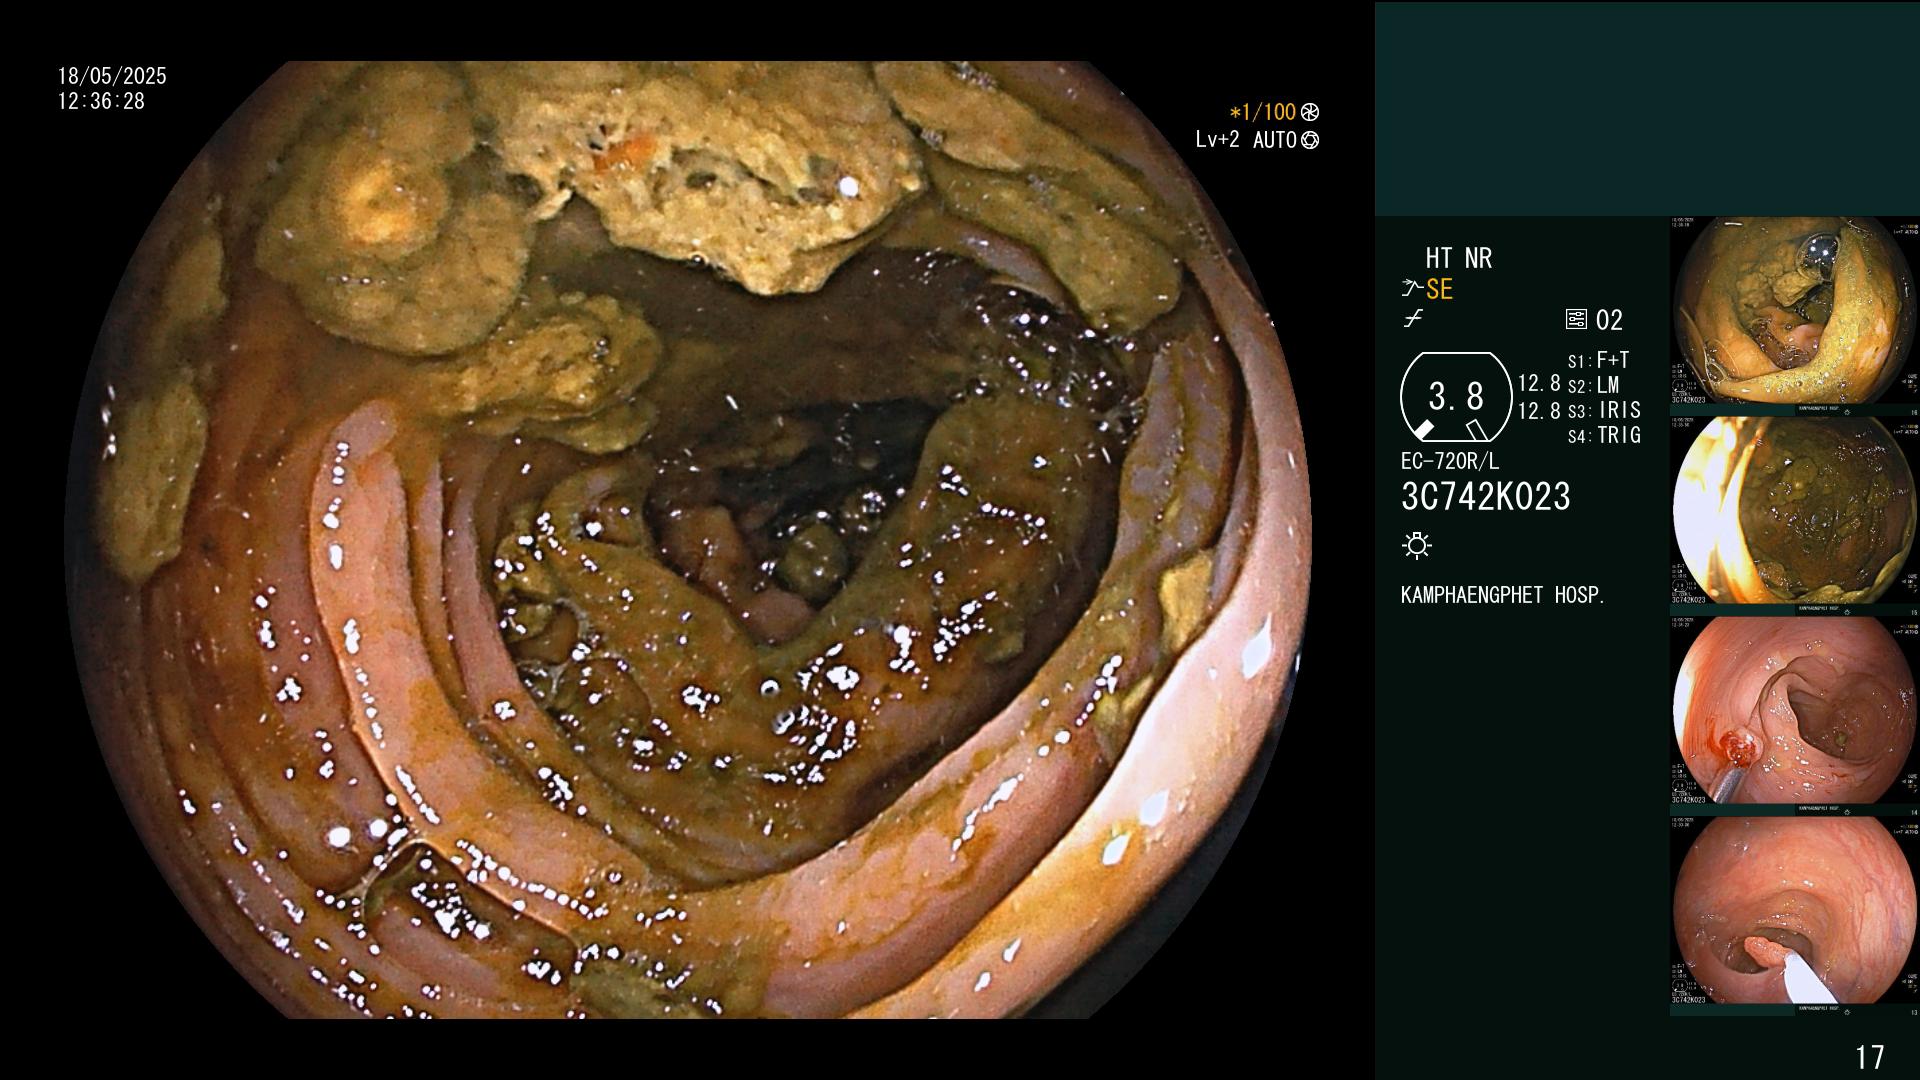Image resolution: width=1920 pixels, height=1080 pixels.
Task: Click the light source lamp icon
Action: [1417, 546]
